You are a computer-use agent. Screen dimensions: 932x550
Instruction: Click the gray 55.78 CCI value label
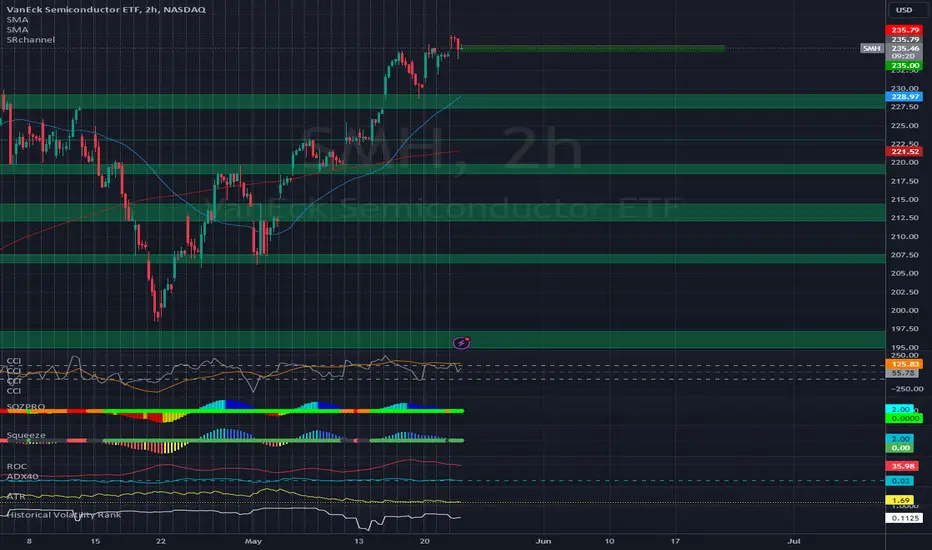pos(903,373)
